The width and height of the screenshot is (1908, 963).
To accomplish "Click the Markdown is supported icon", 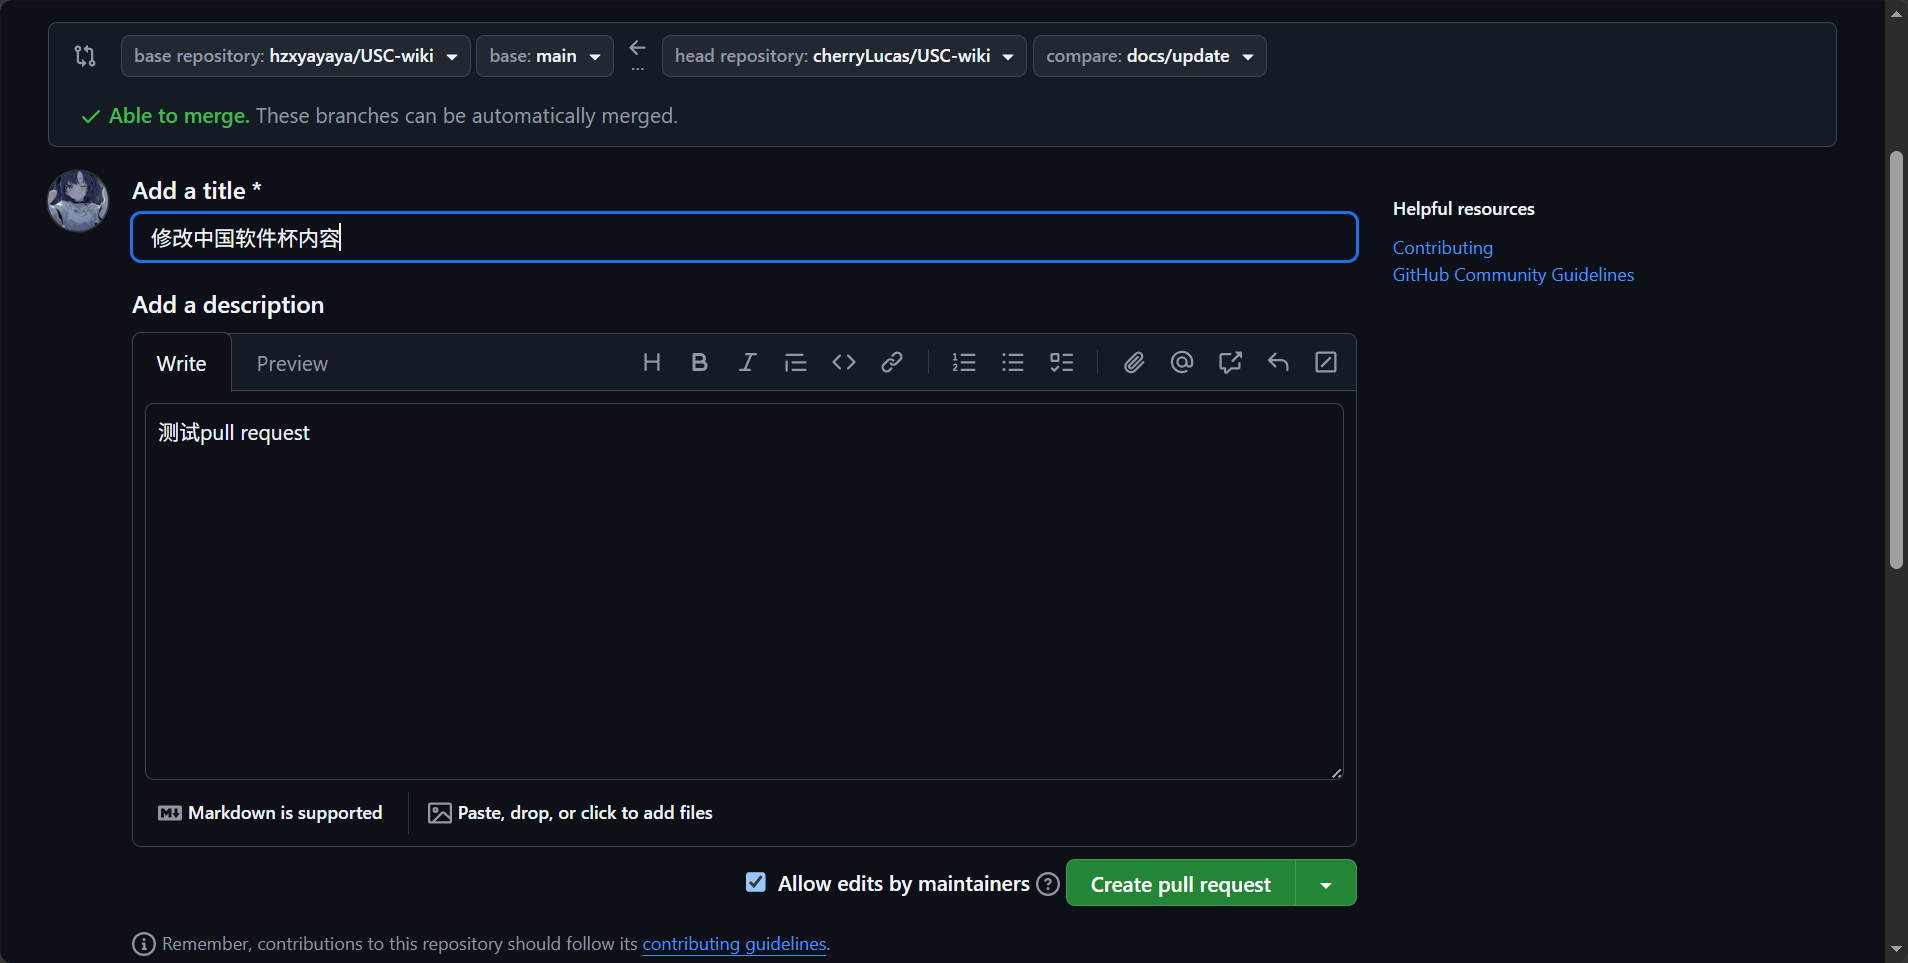I will pos(170,813).
